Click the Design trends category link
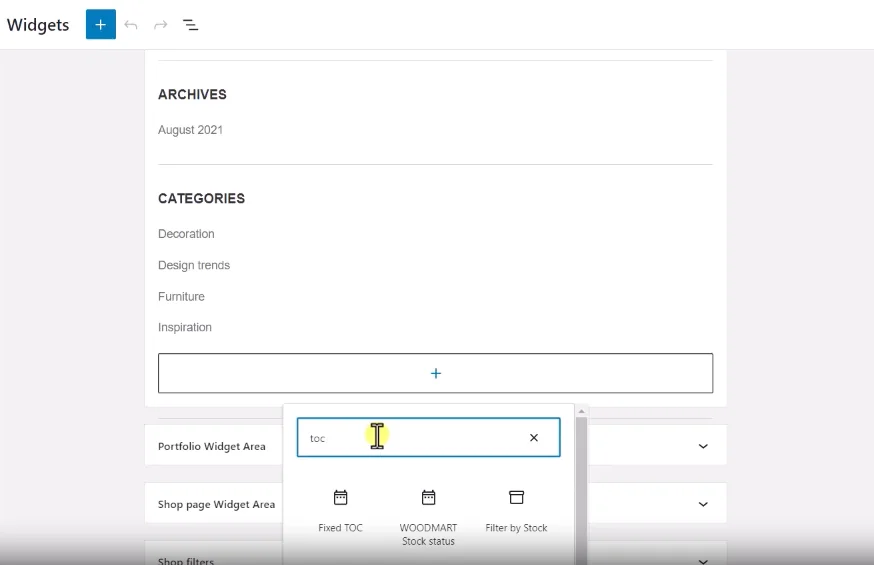Screen dimensions: 874x565 (194, 265)
